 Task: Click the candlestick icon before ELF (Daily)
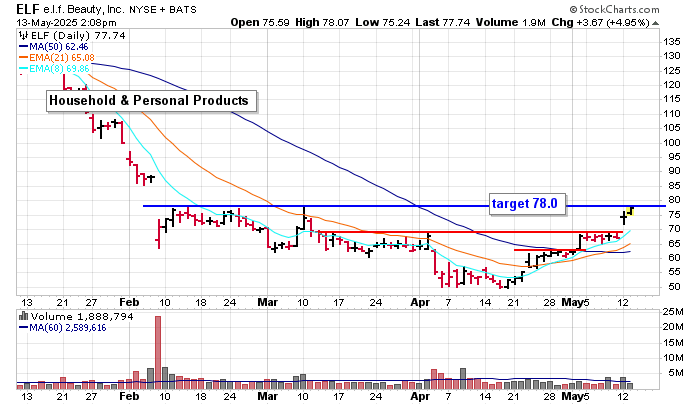point(23,35)
